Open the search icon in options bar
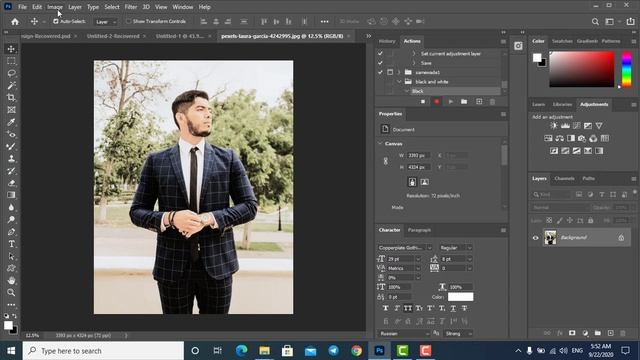This screenshot has height=360, width=640. pyautogui.click(x=595, y=22)
